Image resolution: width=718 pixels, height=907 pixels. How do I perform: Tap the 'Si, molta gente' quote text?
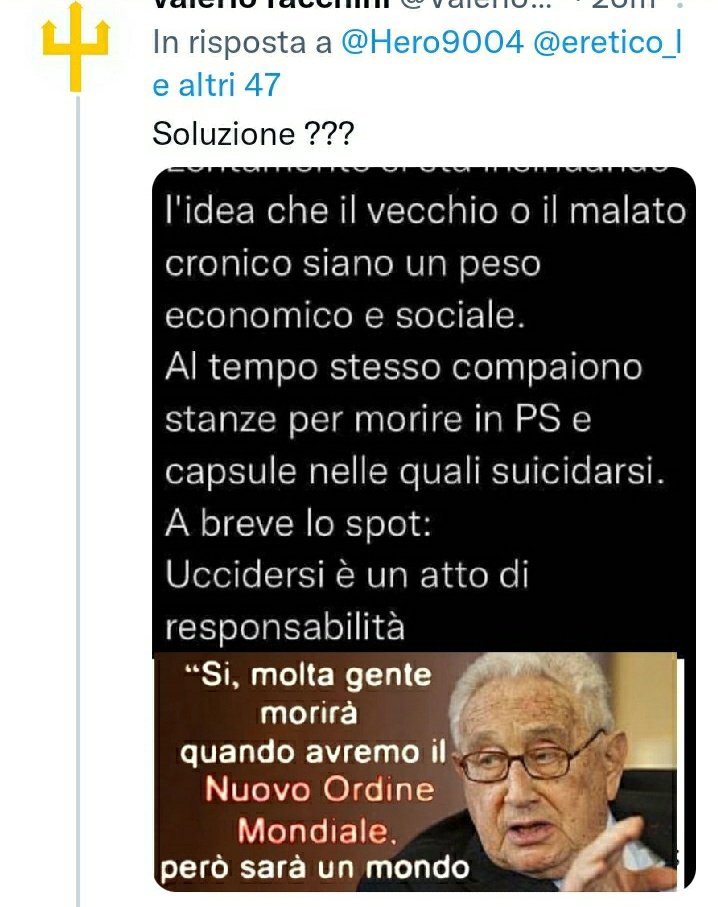308,675
